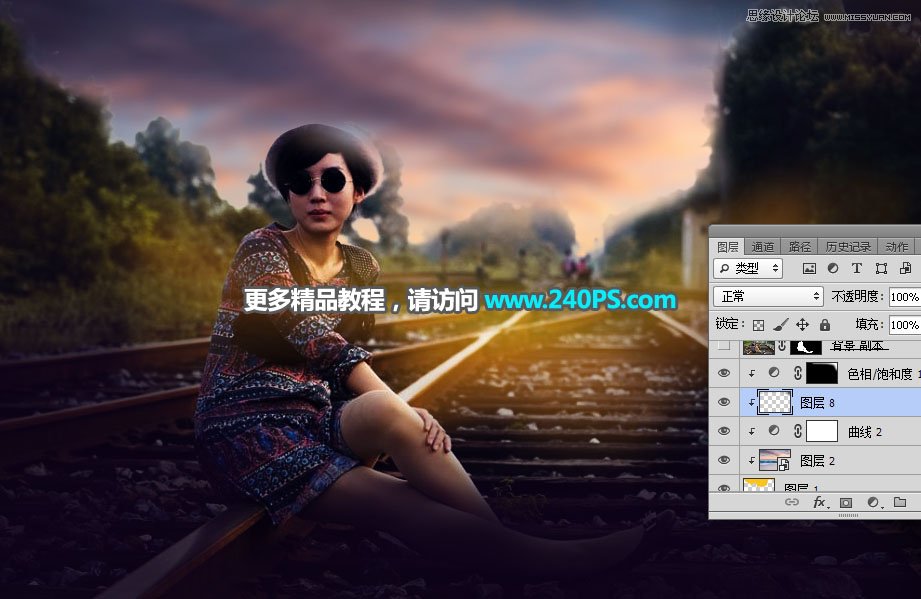
Task: Click mask link icon on 曲线 2
Action: coord(797,431)
